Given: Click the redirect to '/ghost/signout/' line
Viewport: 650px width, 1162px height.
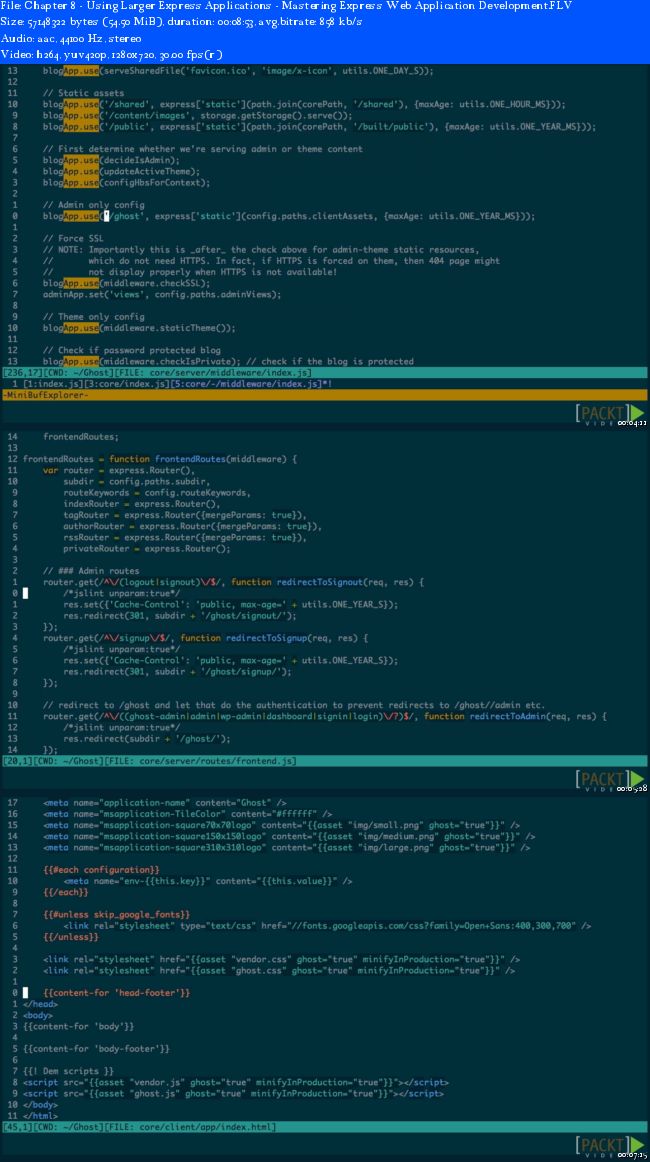Looking at the screenshot, I should (x=179, y=615).
